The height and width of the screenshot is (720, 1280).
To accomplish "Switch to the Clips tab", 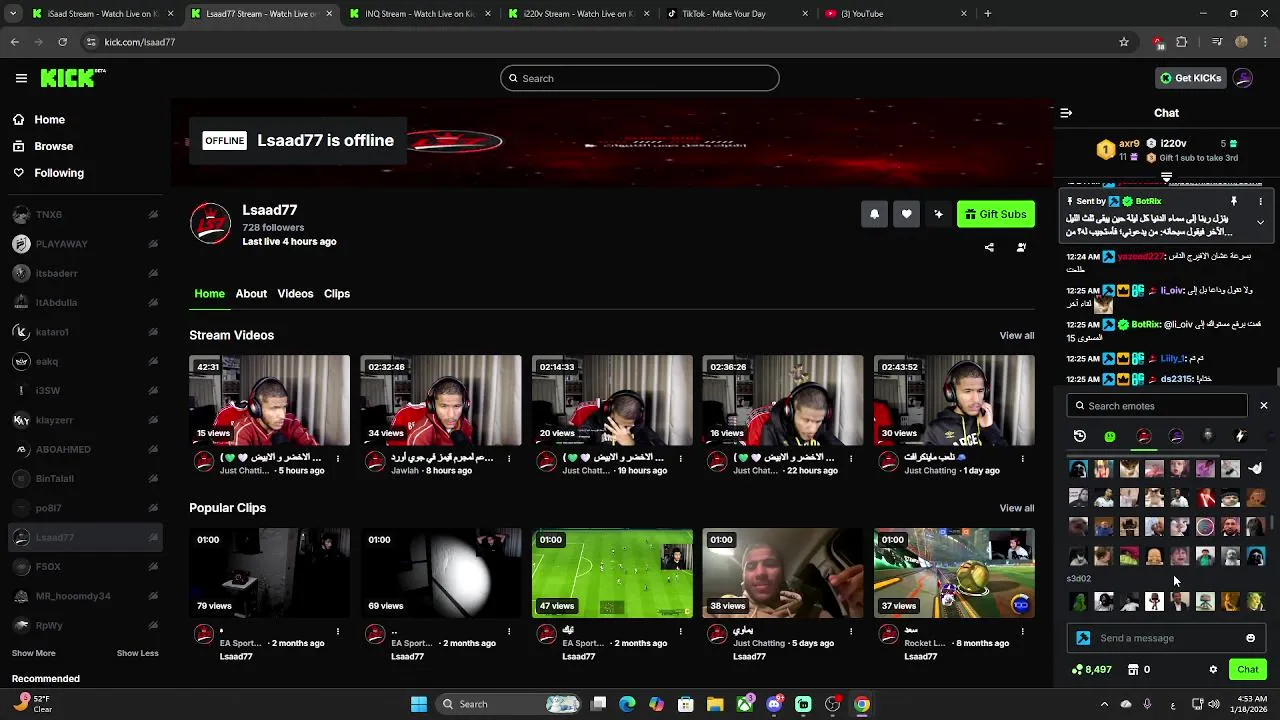I will pos(337,294).
